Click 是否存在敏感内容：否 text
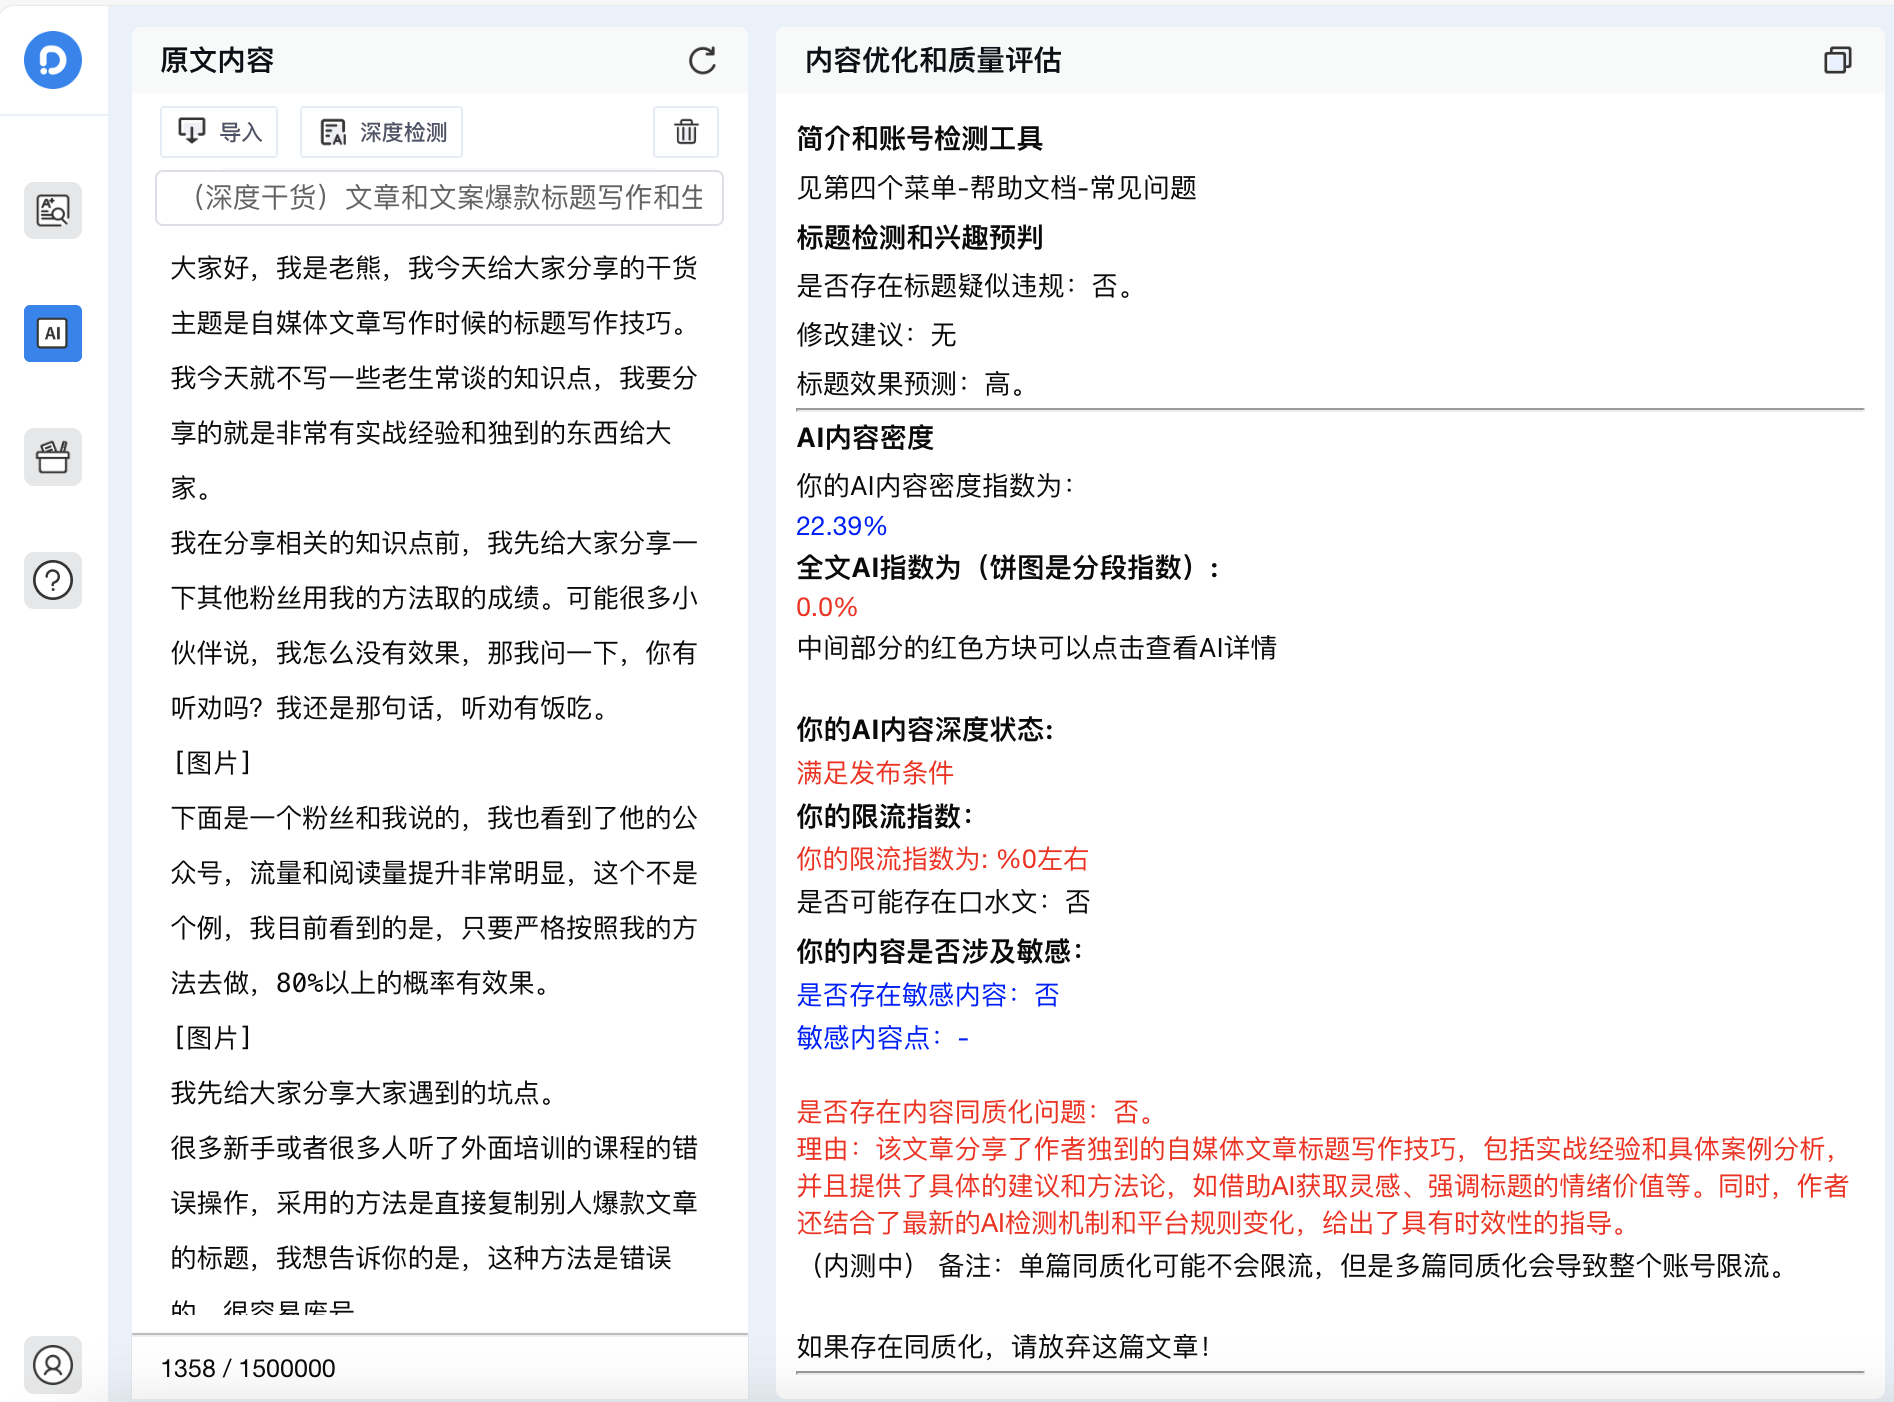The width and height of the screenshot is (1894, 1402). pos(927,994)
